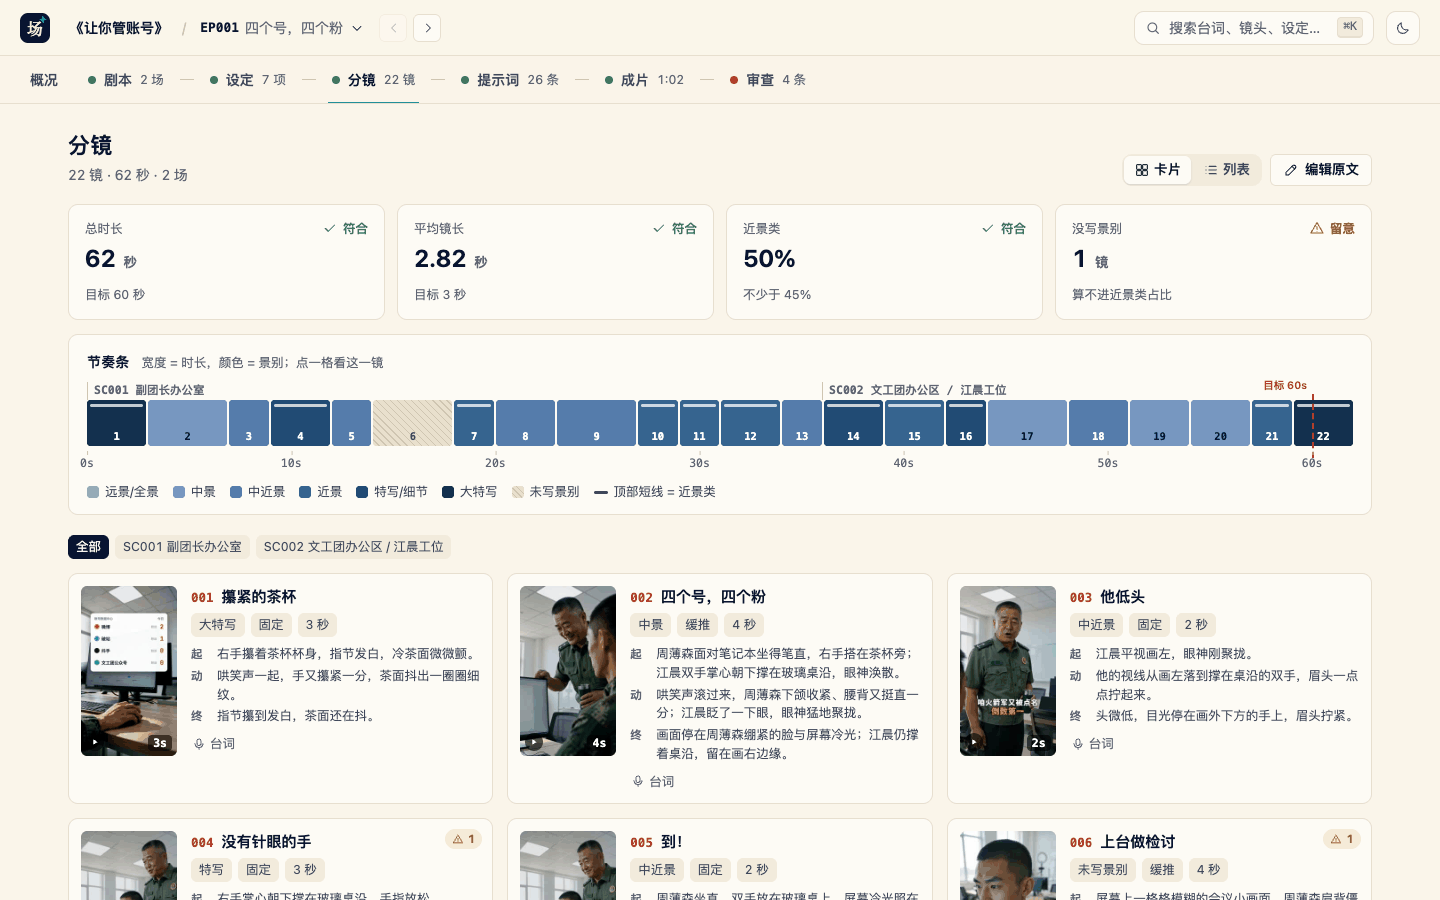
Task: Click 台词 microphone icon in shot 002
Action: pos(638,782)
